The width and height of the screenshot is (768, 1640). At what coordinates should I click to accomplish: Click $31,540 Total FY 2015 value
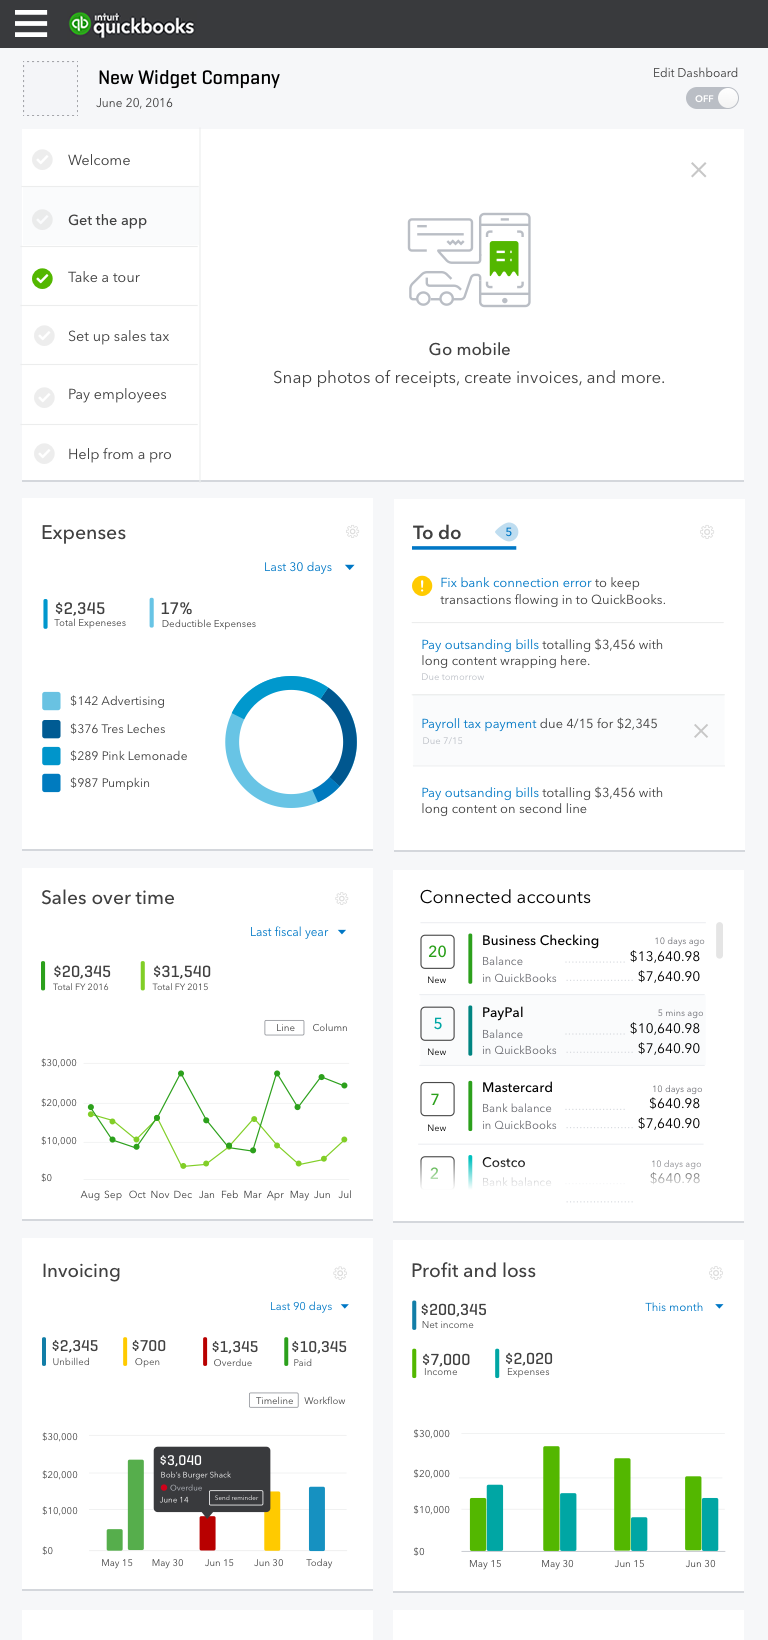[x=181, y=971]
